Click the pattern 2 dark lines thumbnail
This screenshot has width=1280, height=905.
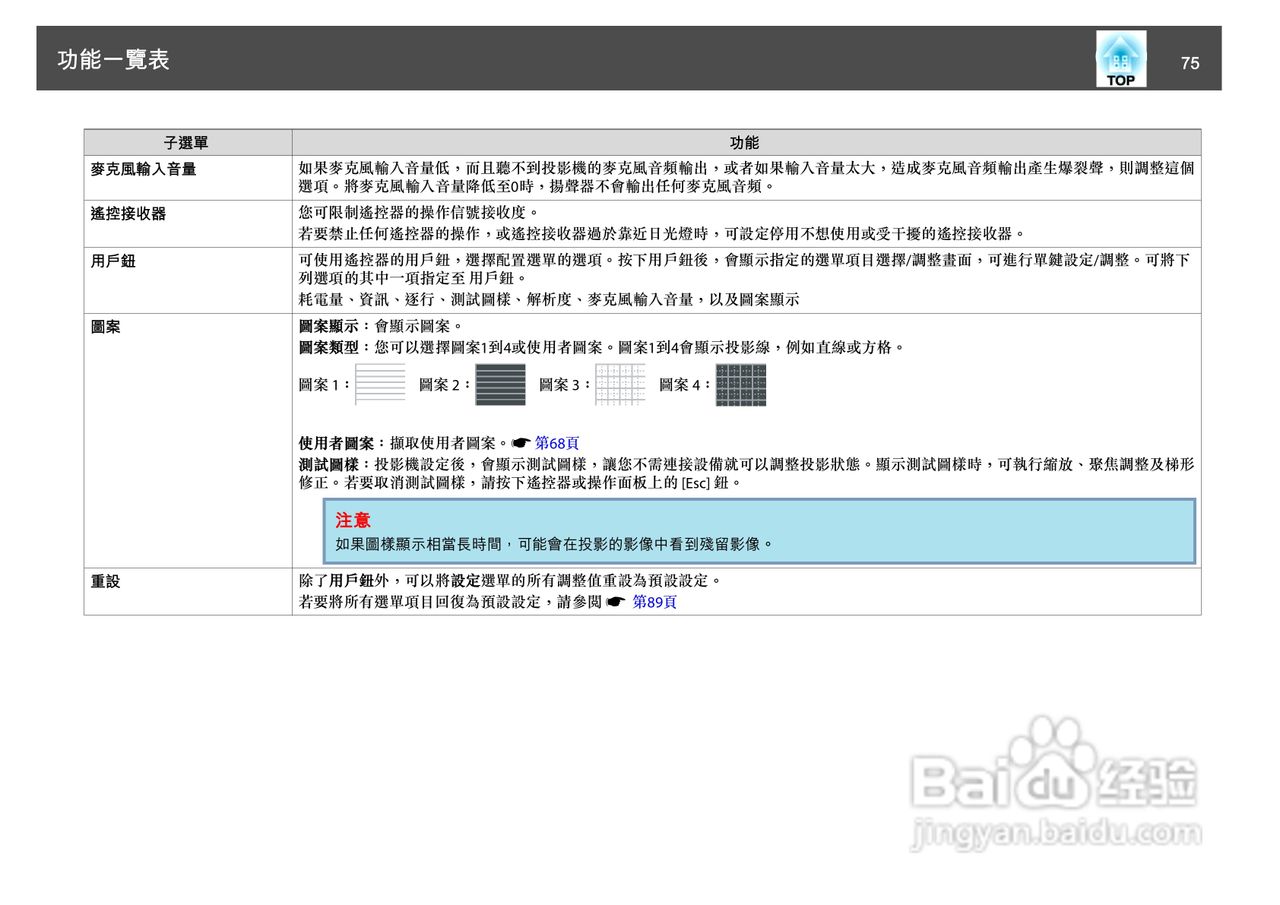coord(500,384)
